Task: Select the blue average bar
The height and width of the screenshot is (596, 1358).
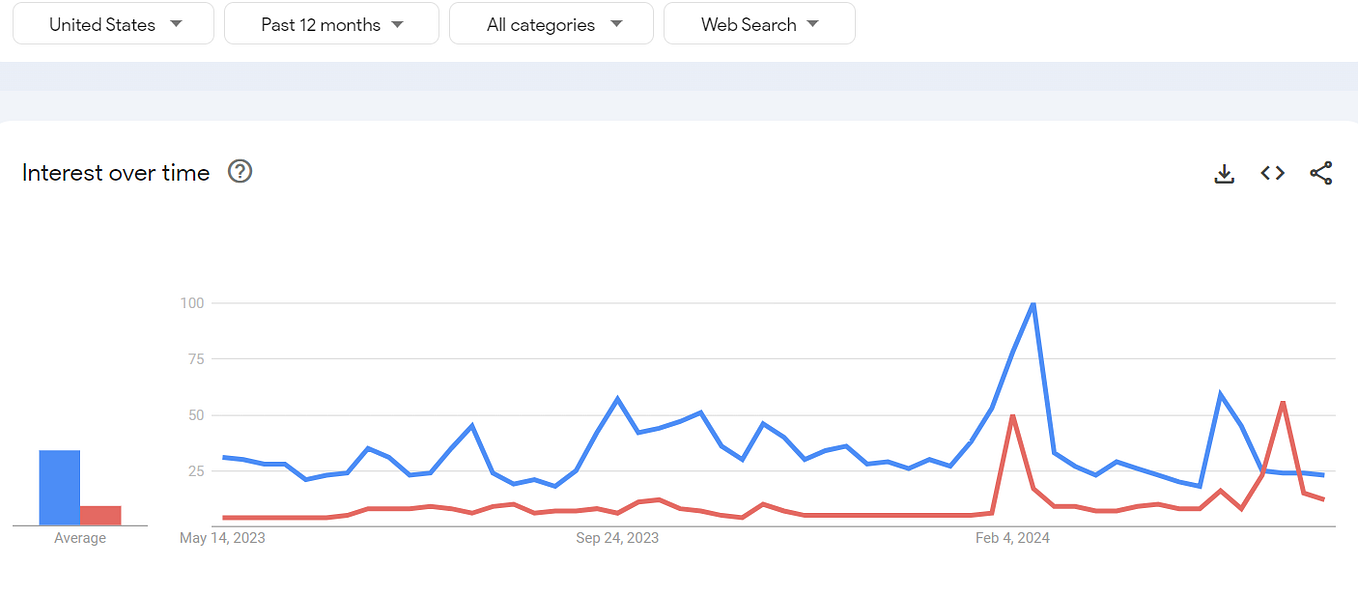Action: click(59, 488)
